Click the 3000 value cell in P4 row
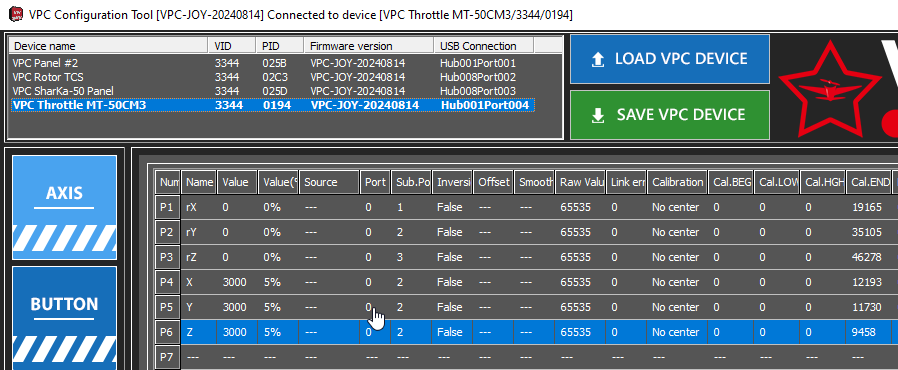Image resolution: width=898 pixels, height=370 pixels. tap(237, 282)
